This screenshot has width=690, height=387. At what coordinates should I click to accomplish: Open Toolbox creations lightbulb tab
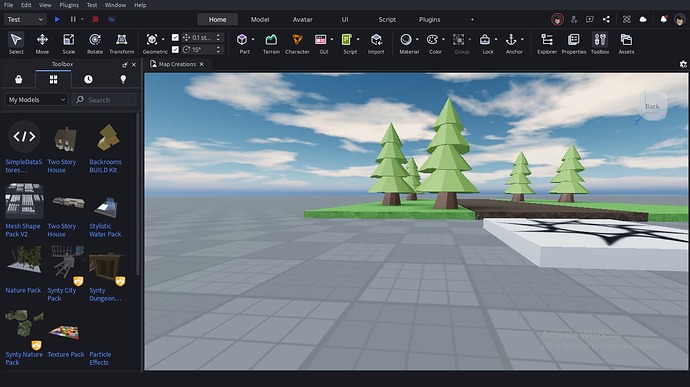pyautogui.click(x=123, y=79)
